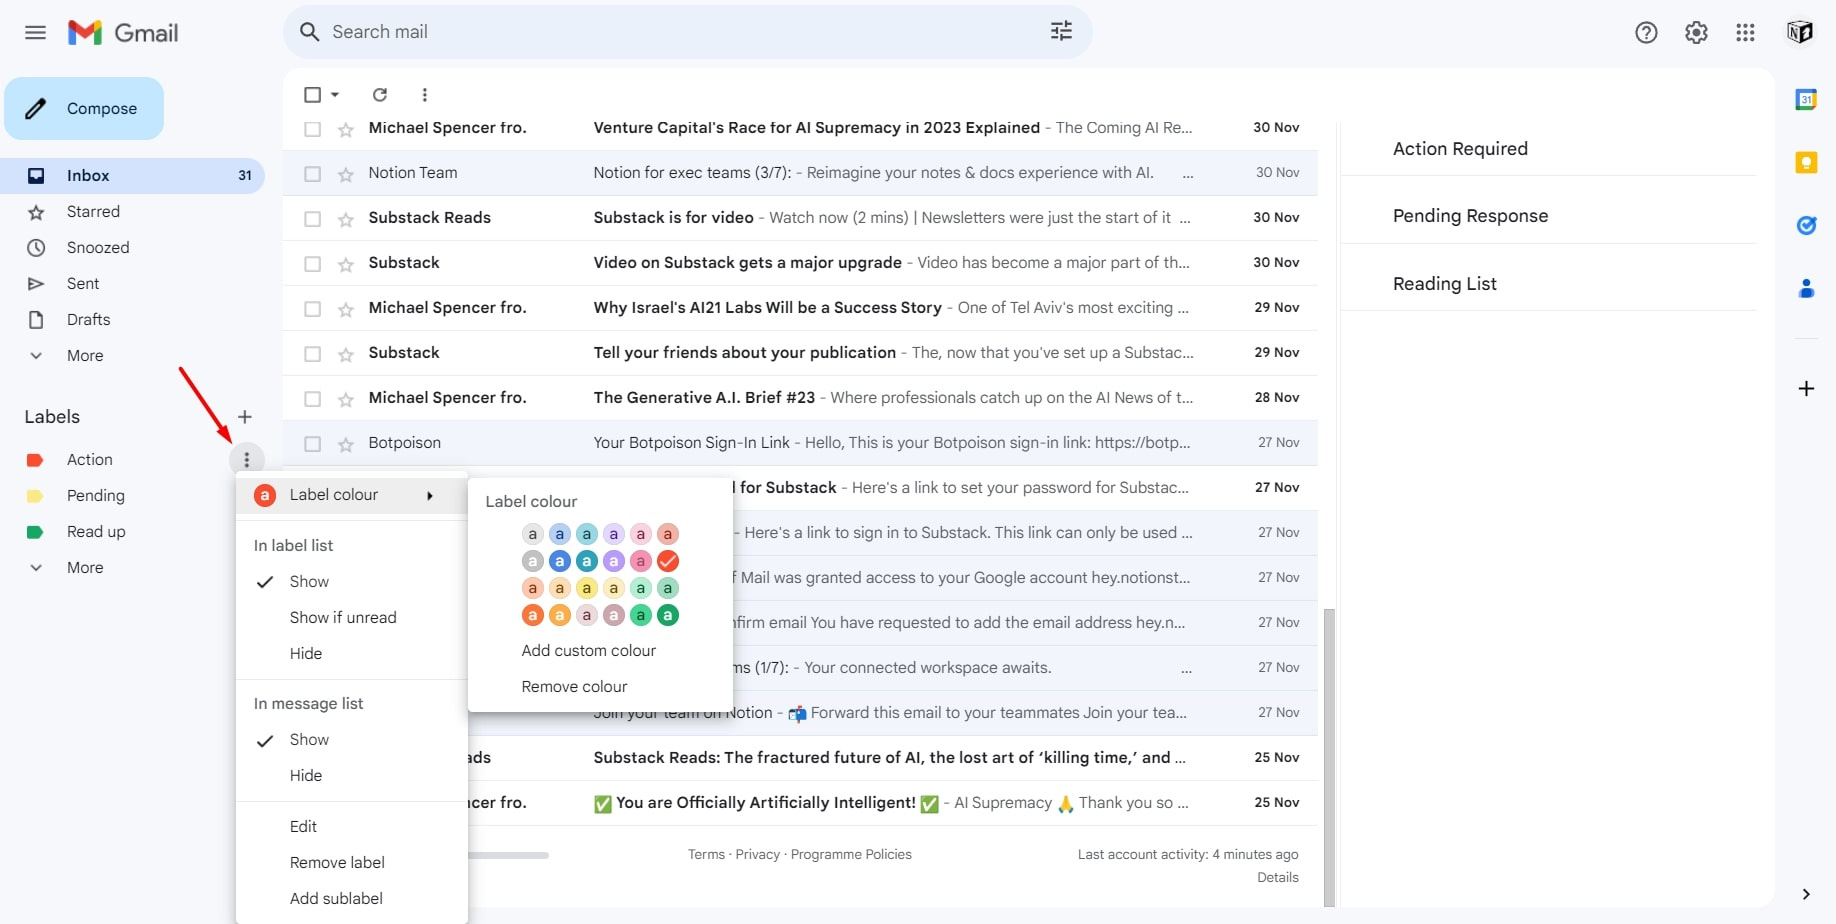The height and width of the screenshot is (924, 1836).
Task: Open Google Calendar side panel
Action: (x=1806, y=99)
